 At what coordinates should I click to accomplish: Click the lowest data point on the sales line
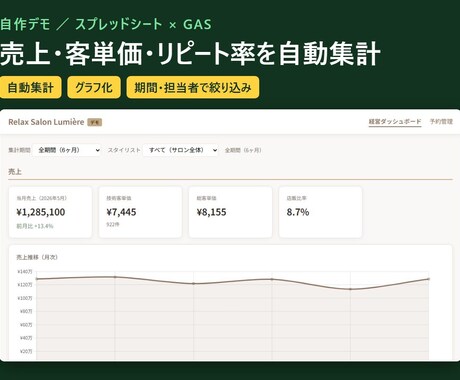(350, 289)
